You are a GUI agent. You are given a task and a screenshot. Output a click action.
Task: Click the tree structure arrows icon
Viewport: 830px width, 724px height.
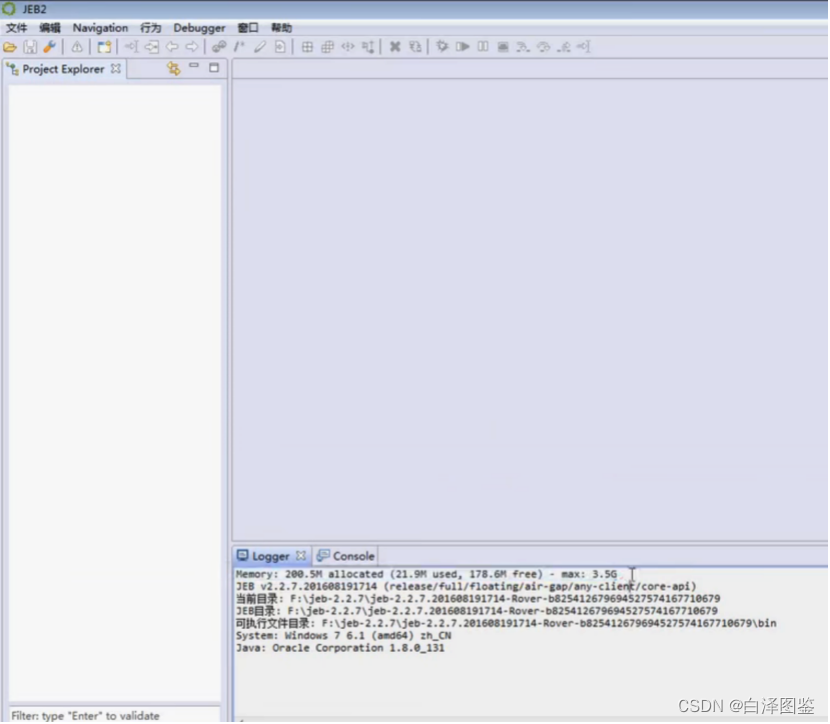tap(368, 47)
